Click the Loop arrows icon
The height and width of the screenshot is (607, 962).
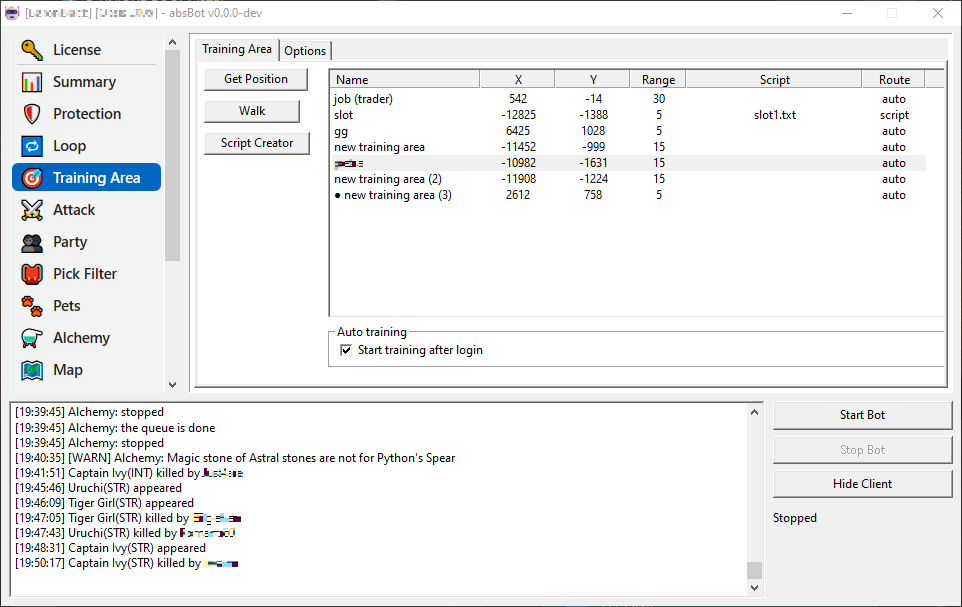(32, 146)
